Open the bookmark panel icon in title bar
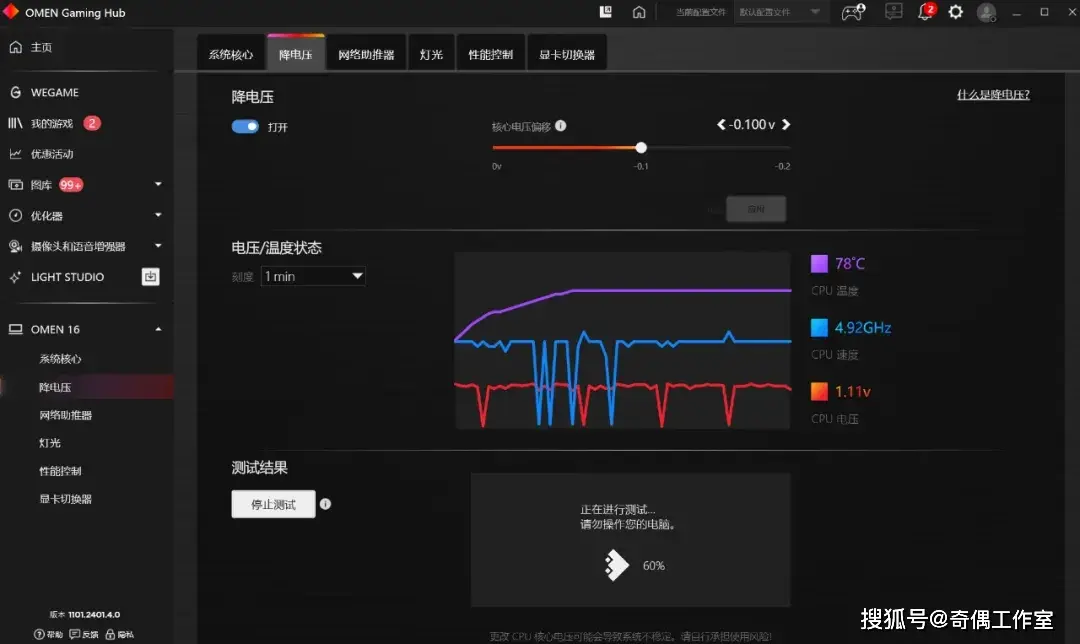The width and height of the screenshot is (1080, 644). 605,12
